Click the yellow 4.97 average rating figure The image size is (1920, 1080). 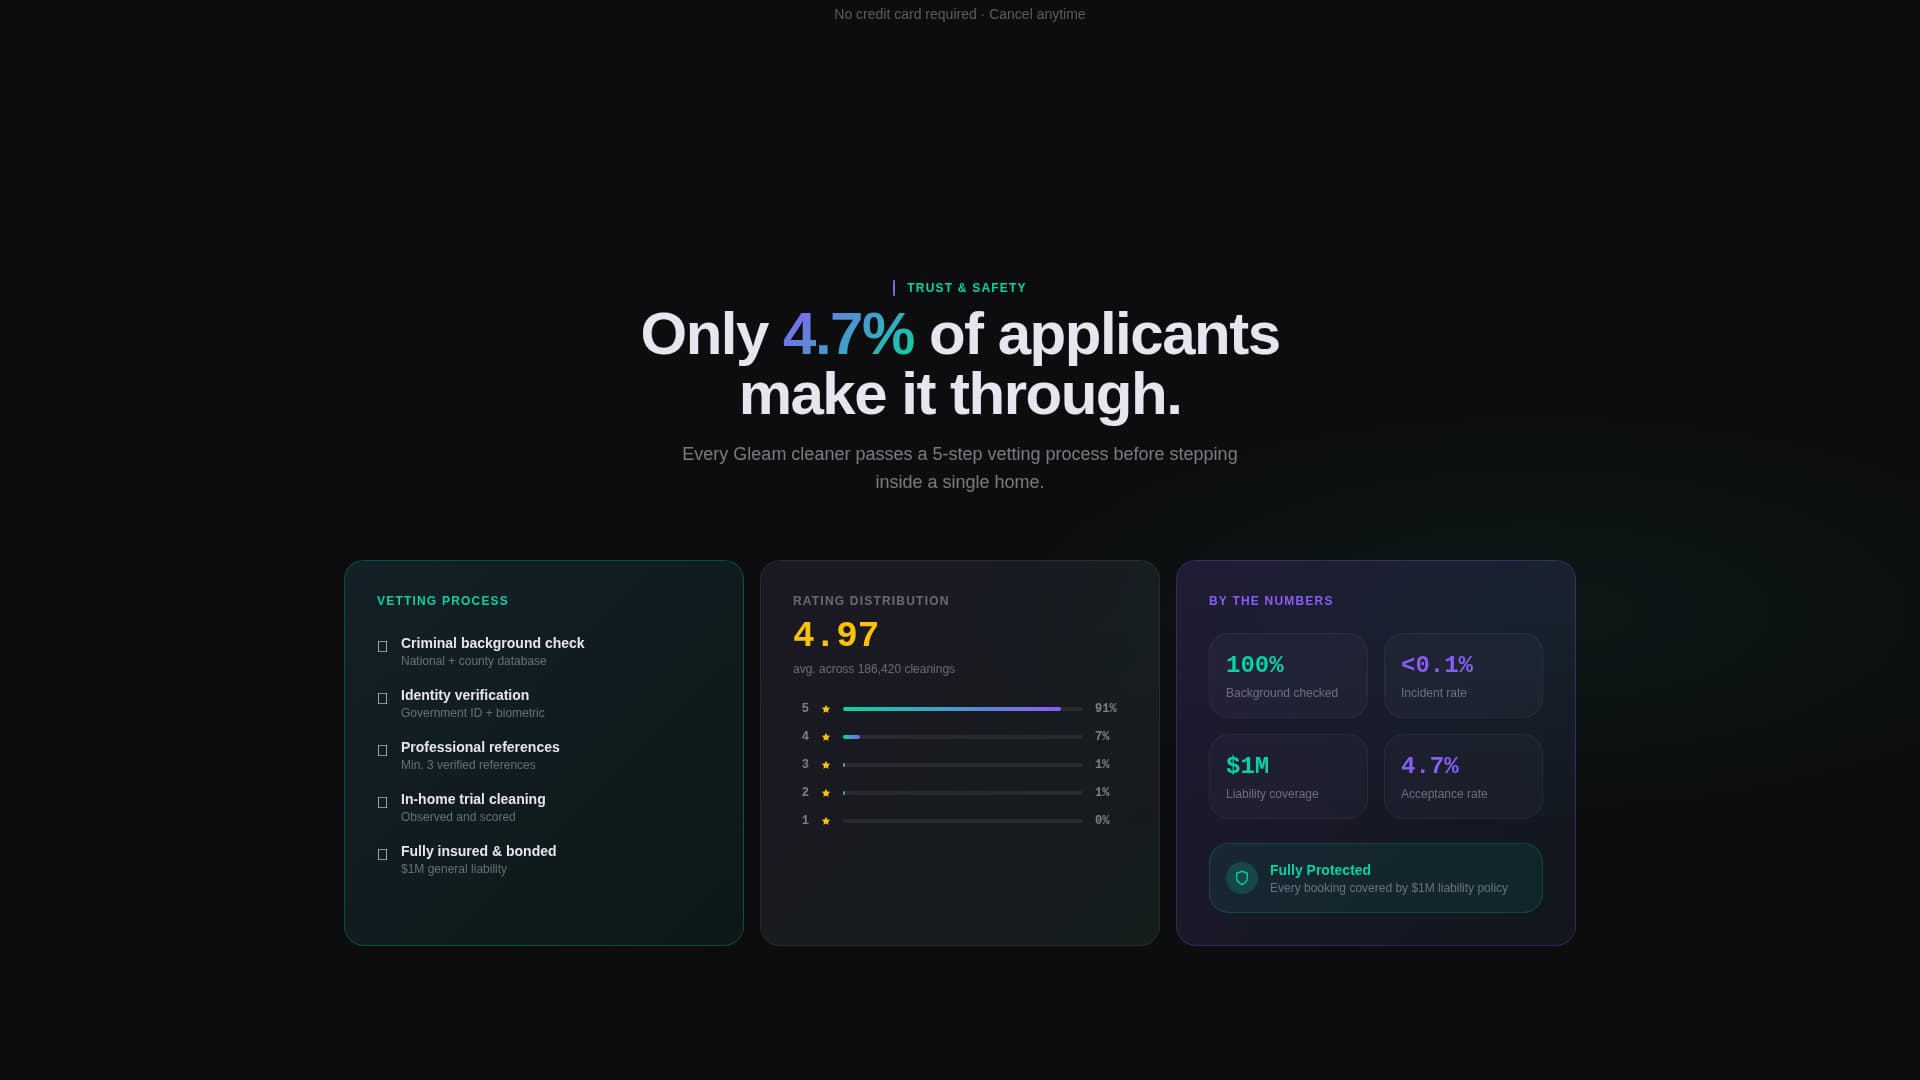836,634
